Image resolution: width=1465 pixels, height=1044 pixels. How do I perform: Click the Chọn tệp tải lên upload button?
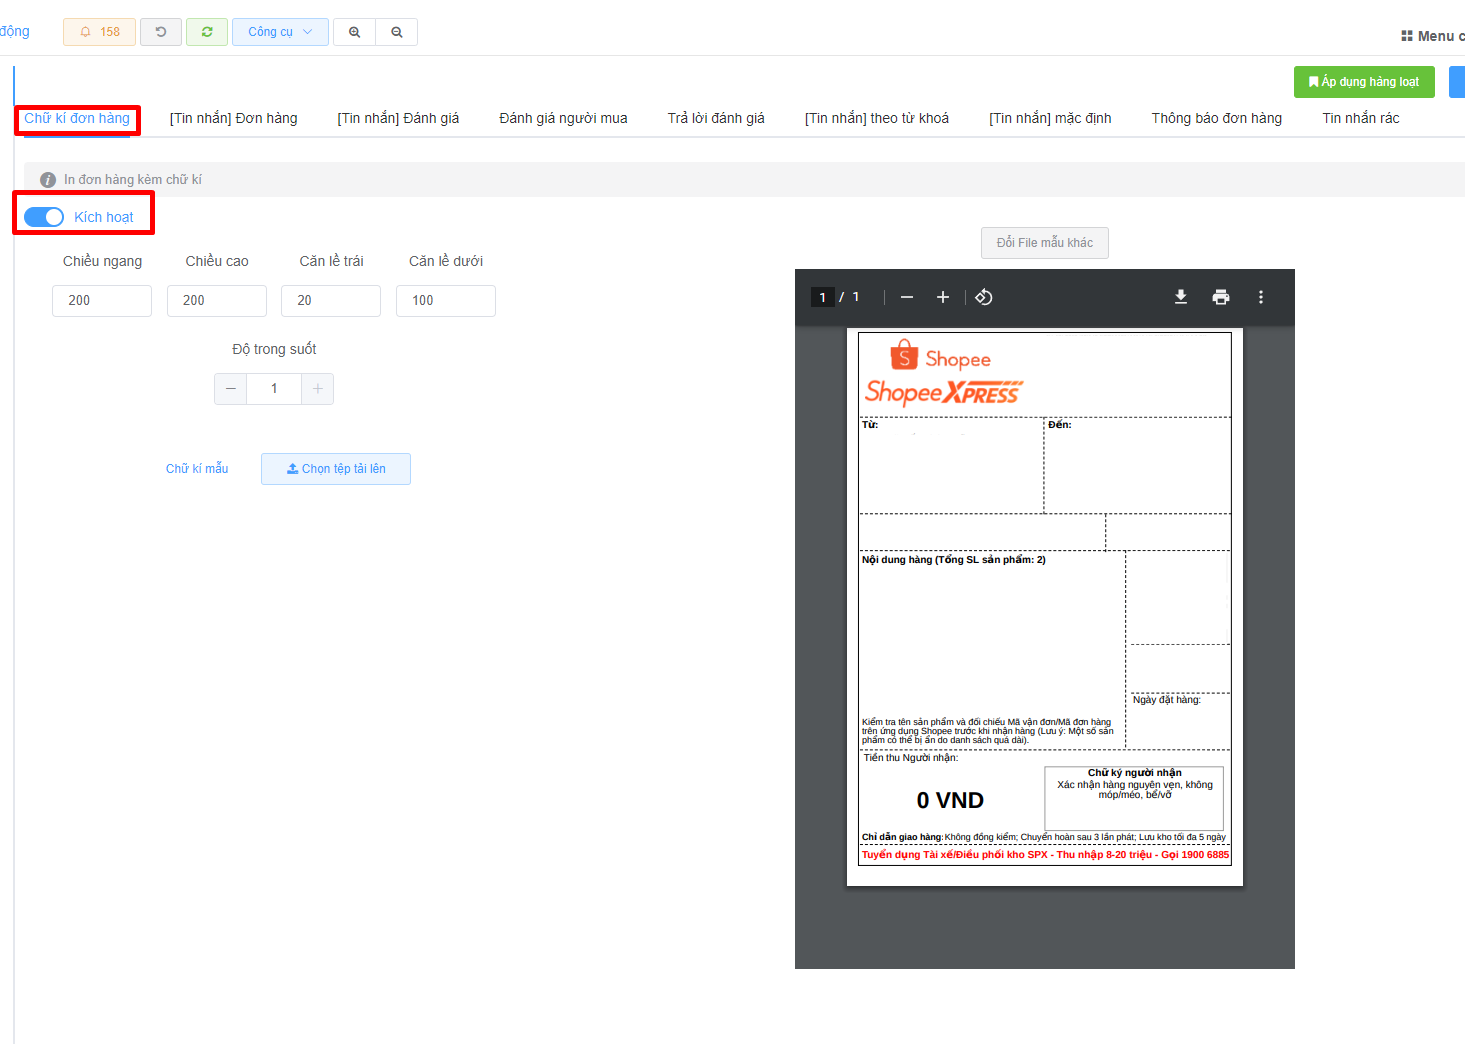(336, 469)
